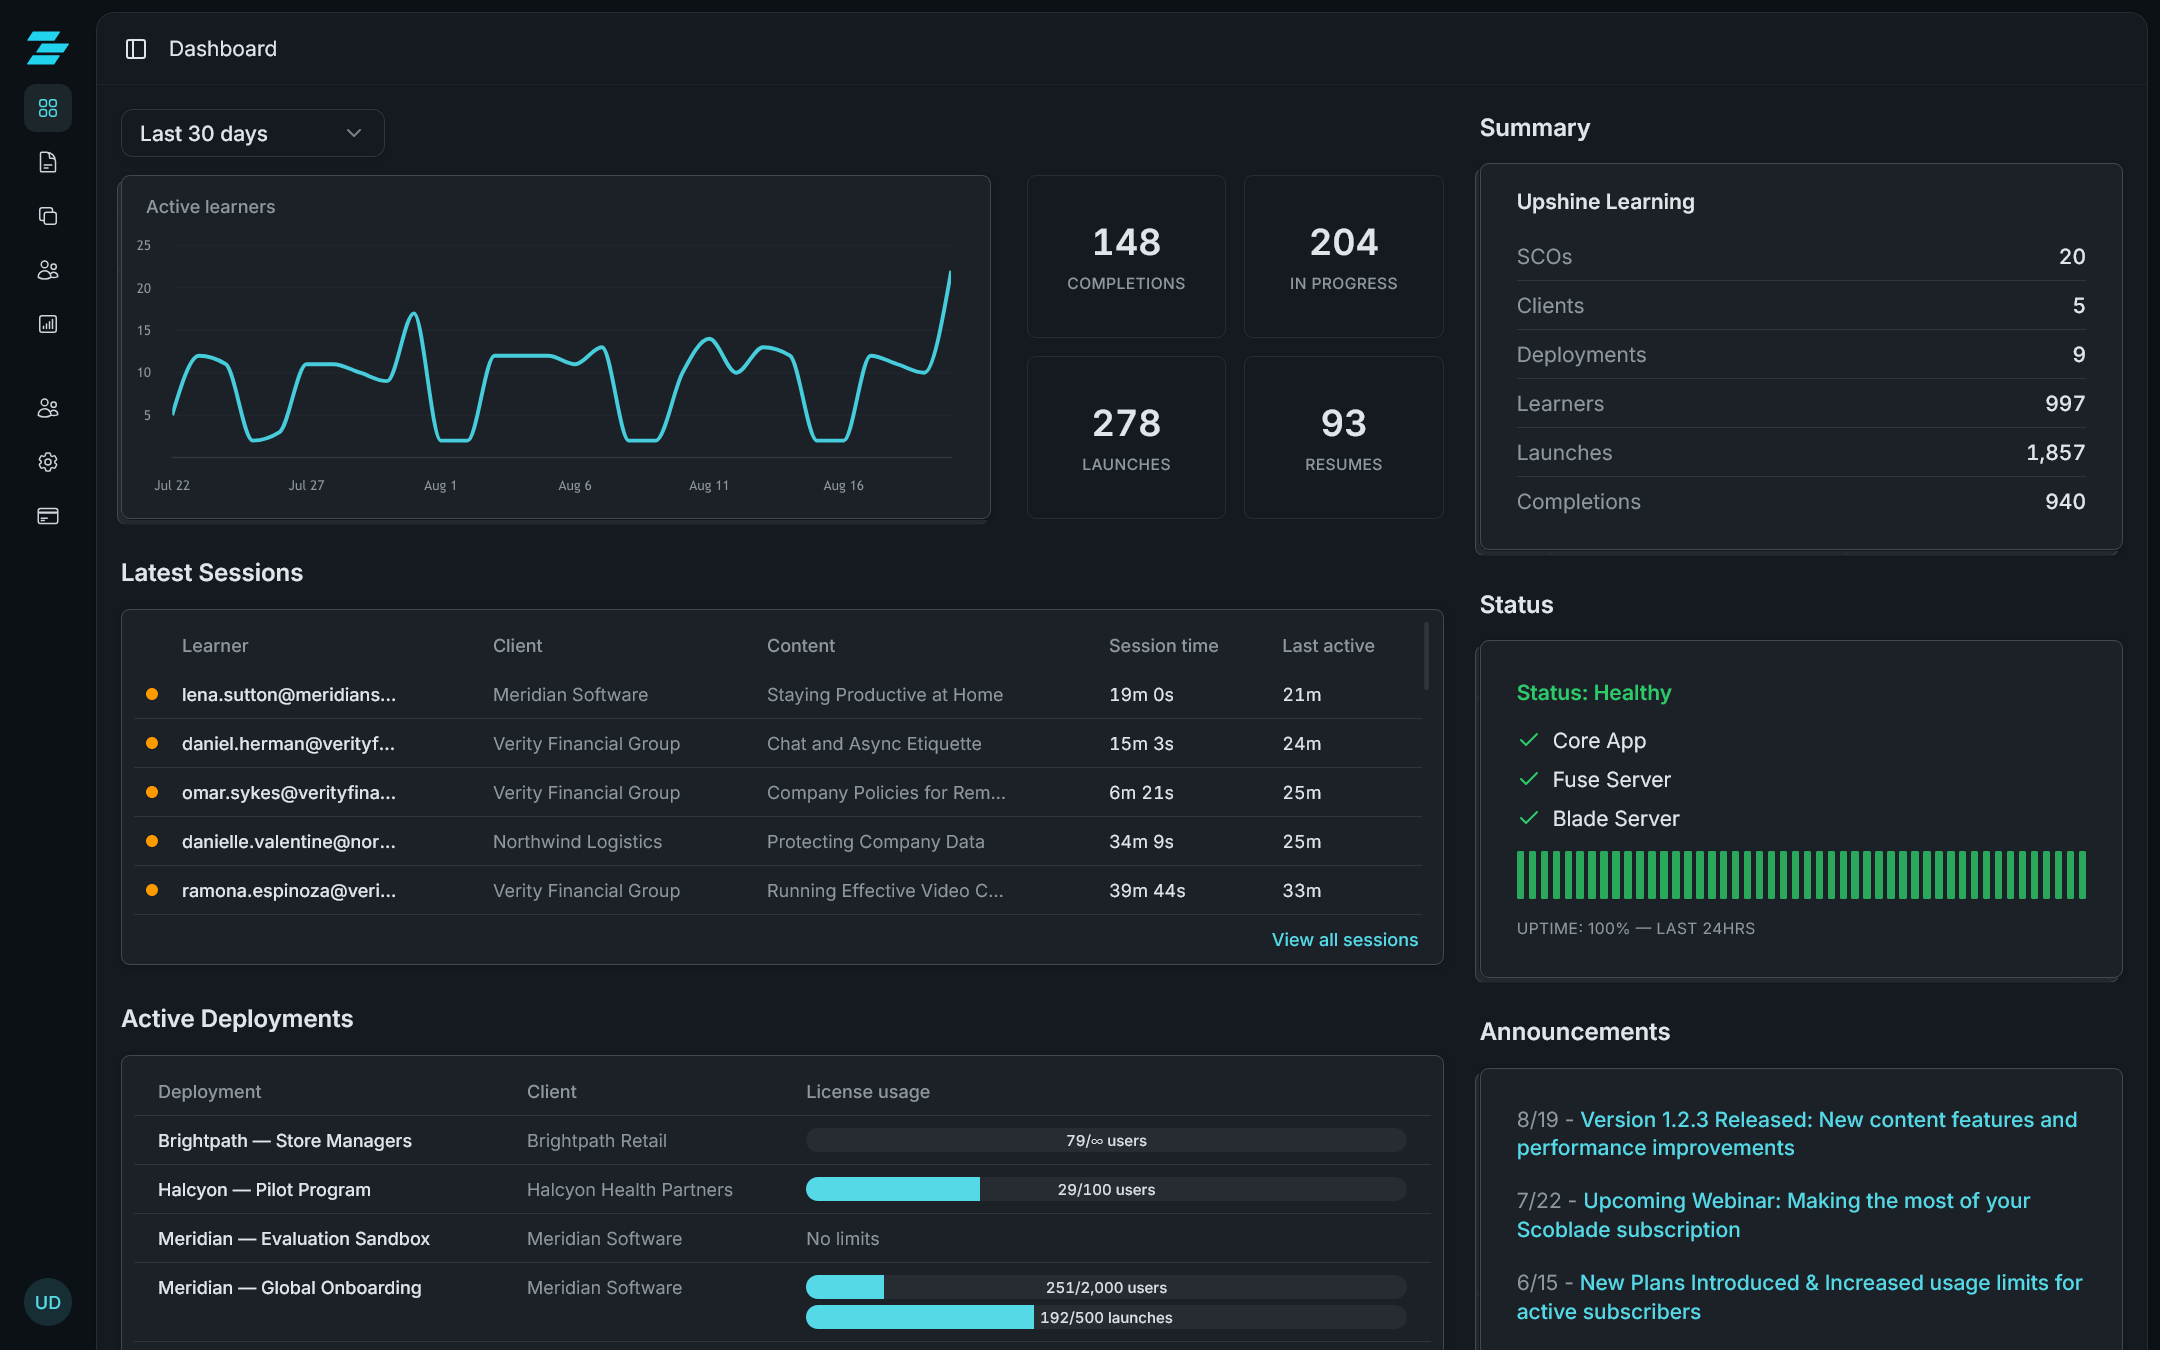Image resolution: width=2160 pixels, height=1350 pixels.
Task: Open the Dashboard grid icon in sidebar
Action: tap(48, 108)
